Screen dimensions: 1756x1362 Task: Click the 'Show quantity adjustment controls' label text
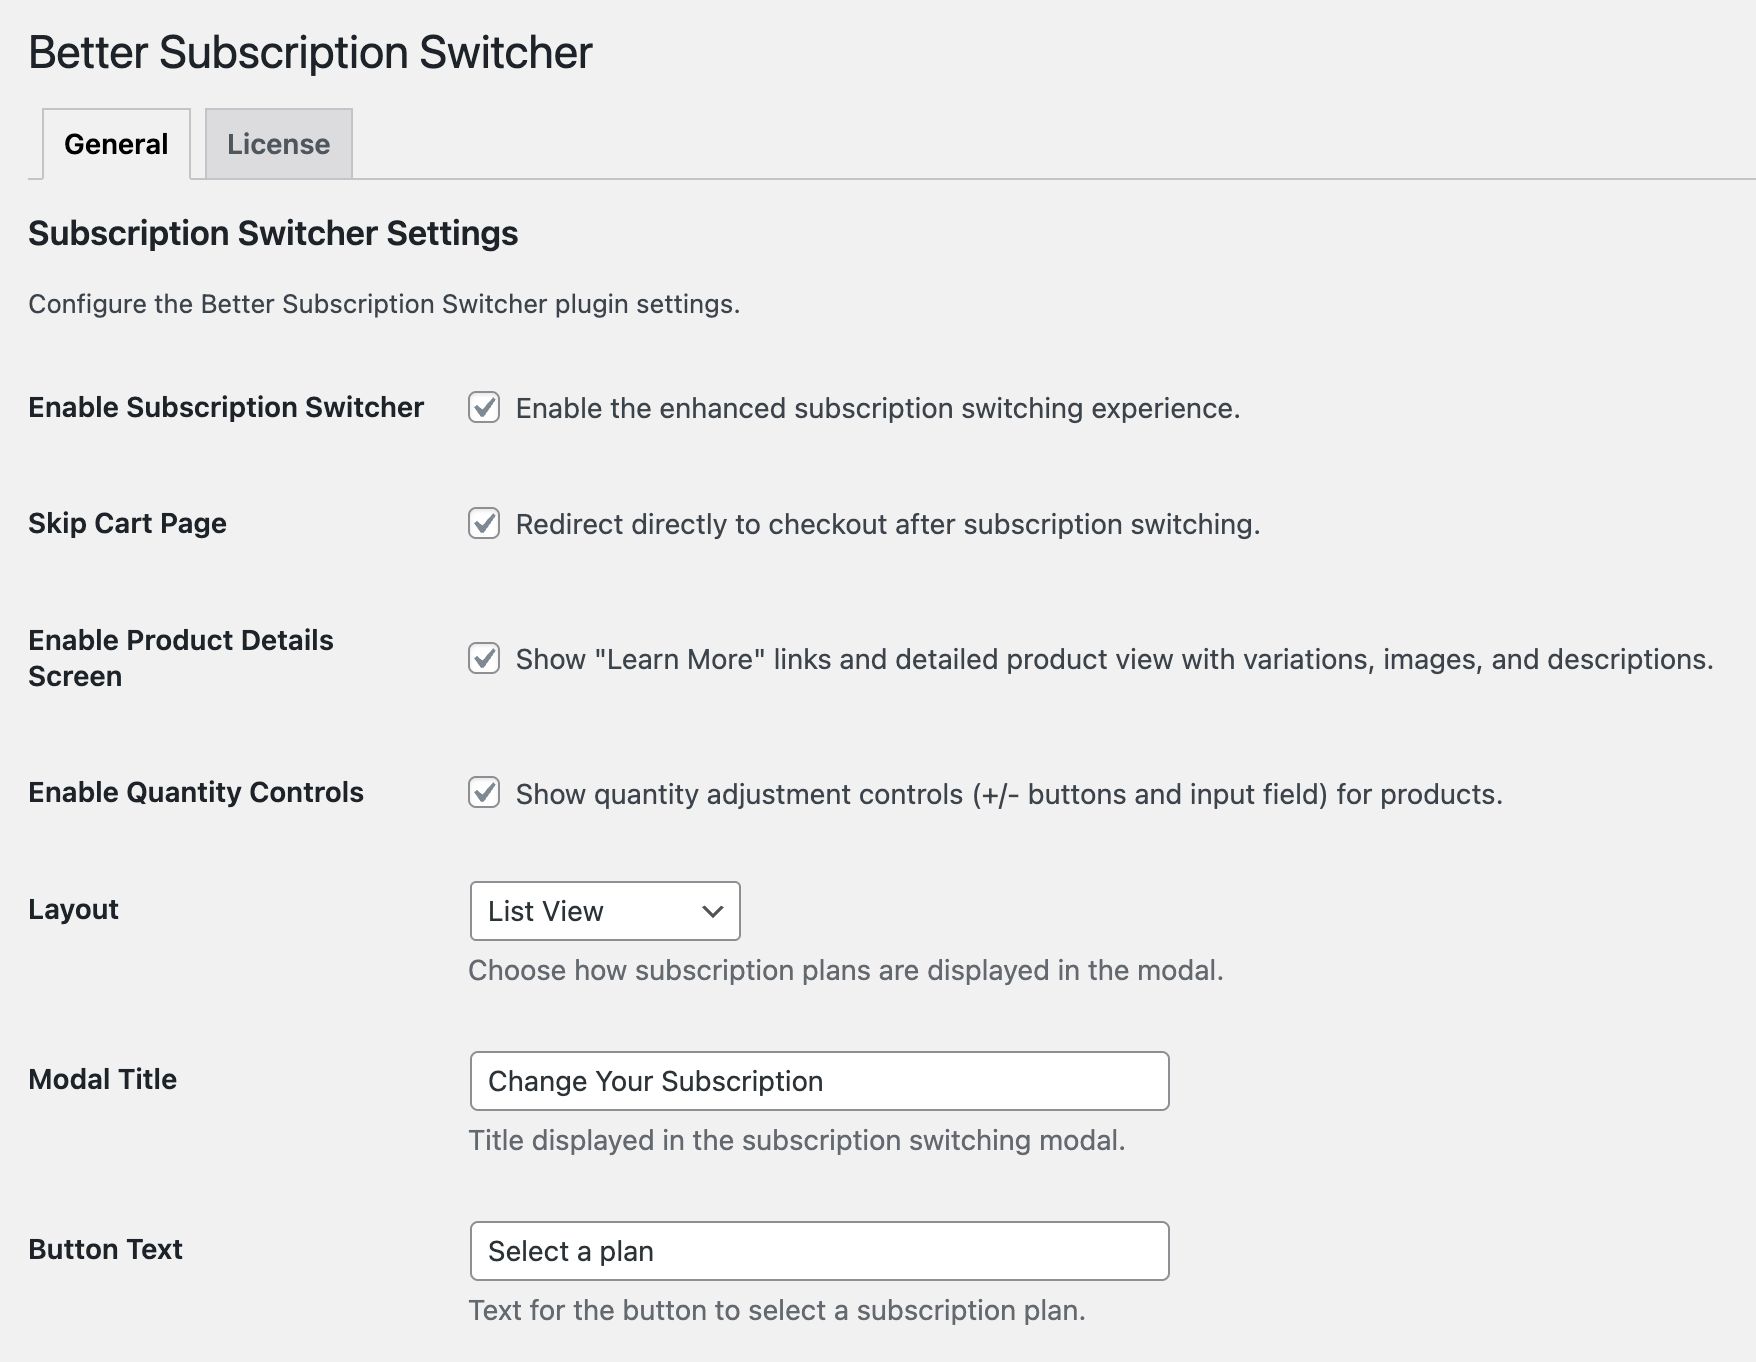click(1009, 794)
